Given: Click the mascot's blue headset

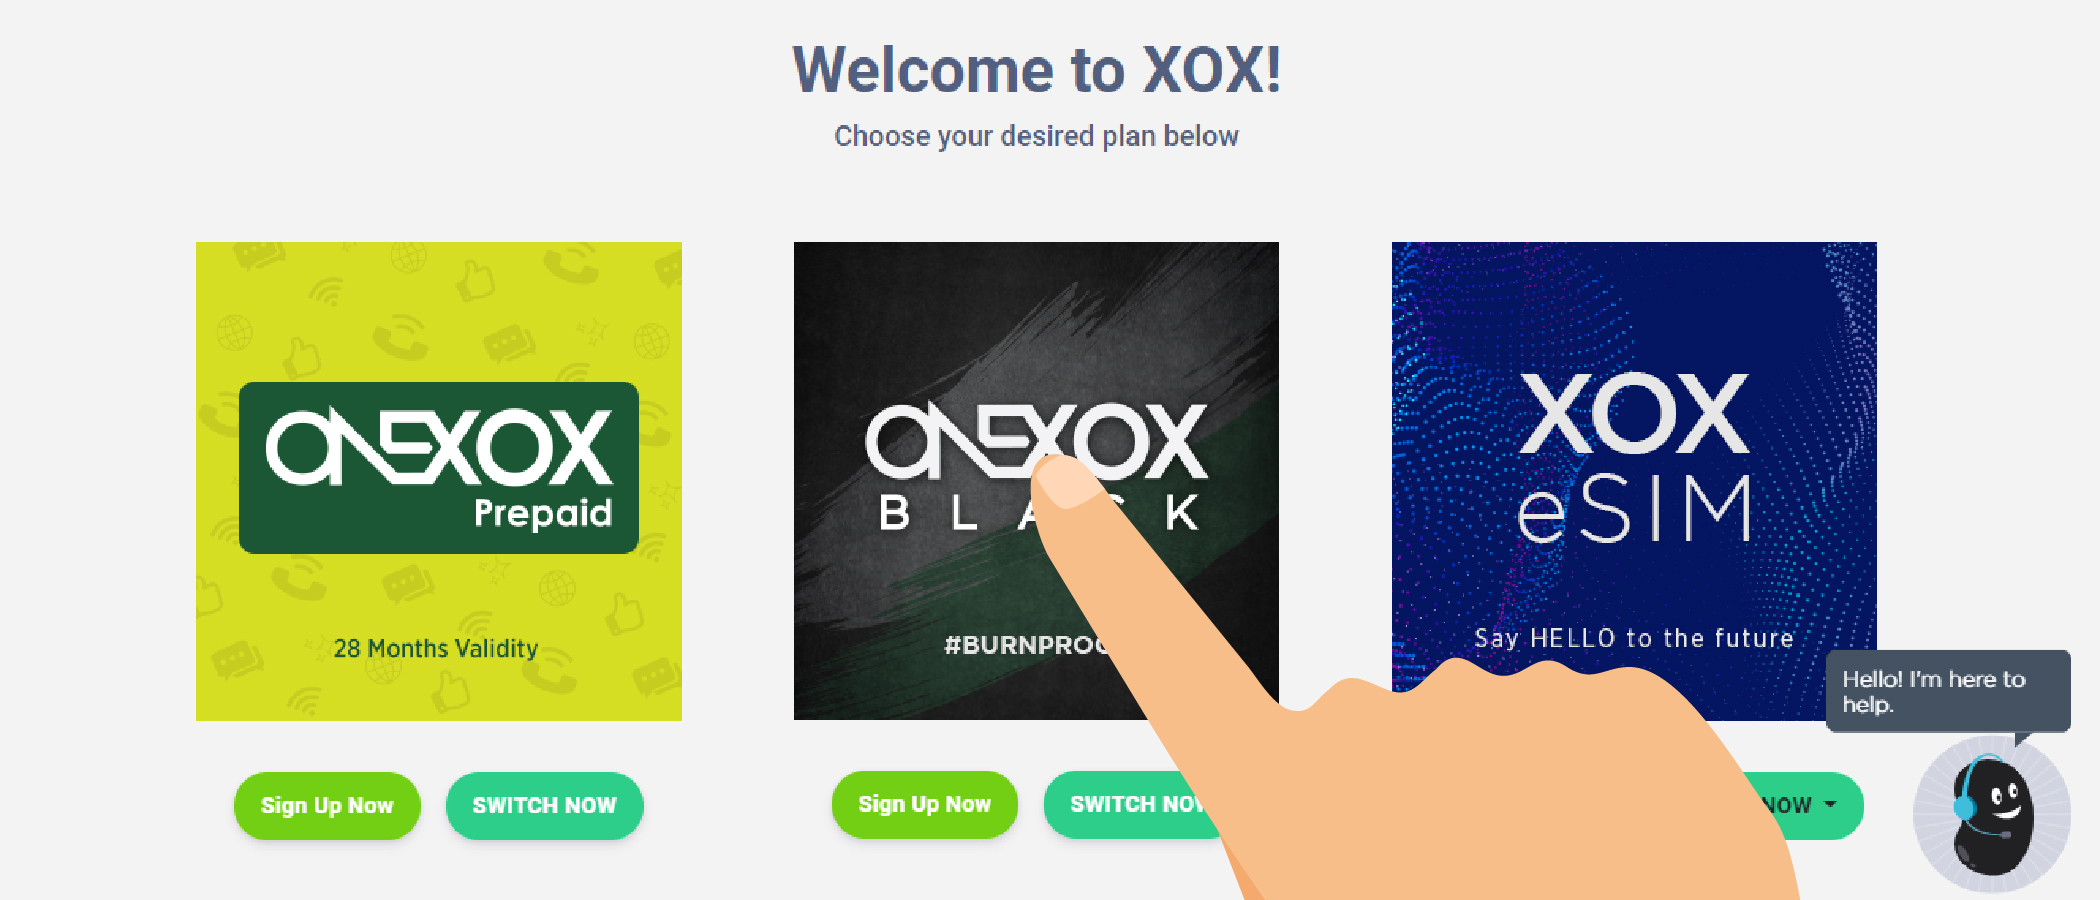Looking at the screenshot, I should pos(1966,792).
